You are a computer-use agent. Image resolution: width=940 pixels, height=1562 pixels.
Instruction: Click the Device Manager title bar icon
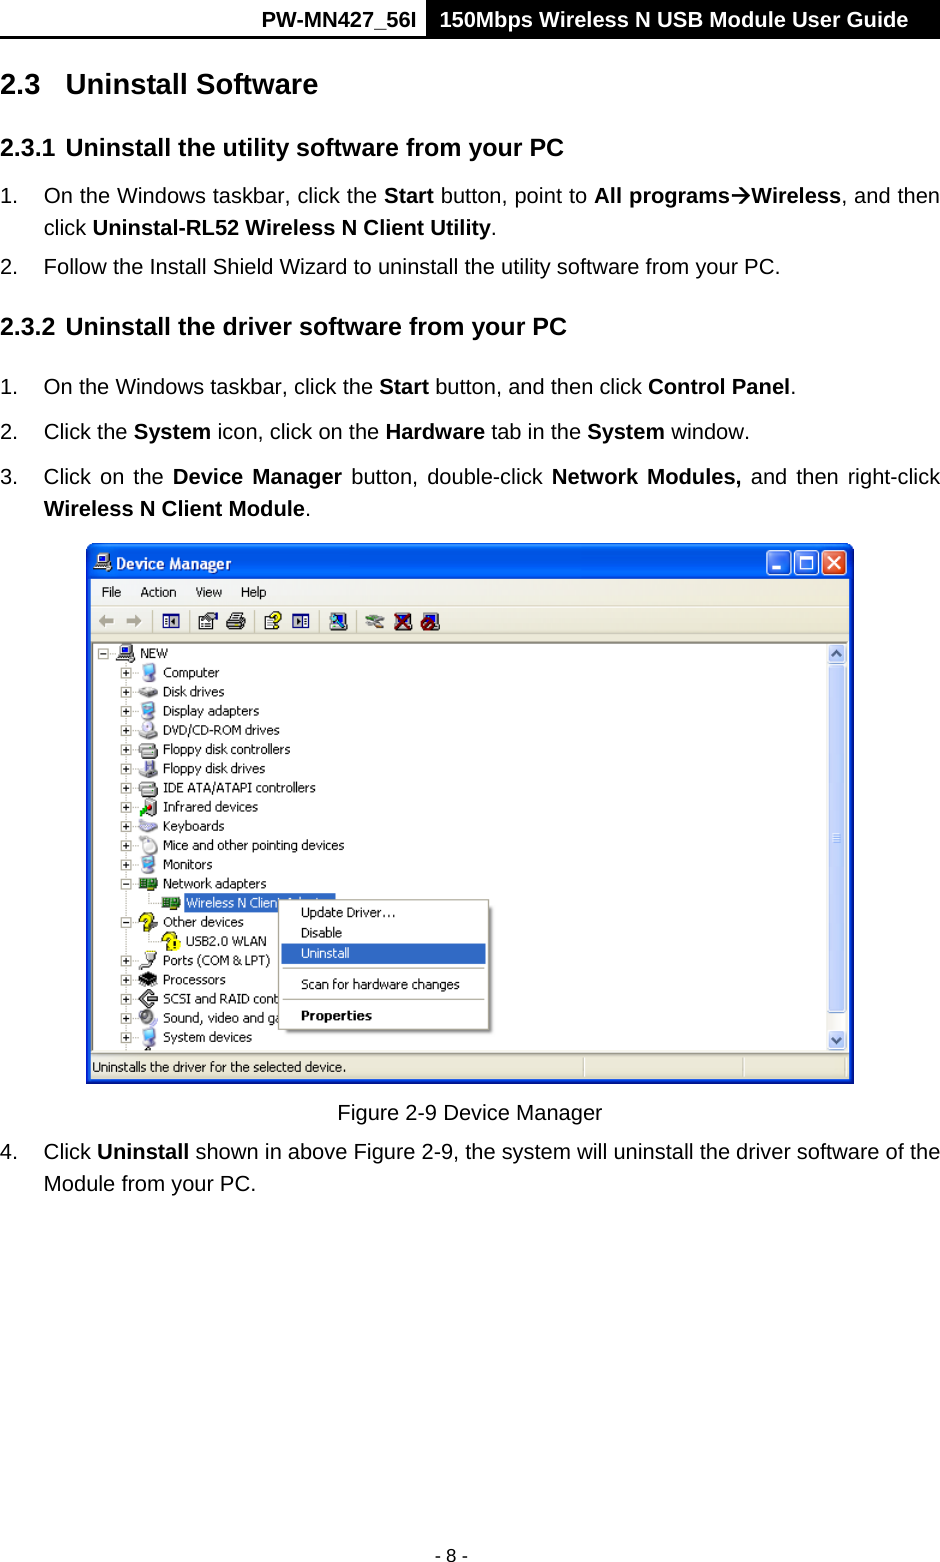coord(103,563)
